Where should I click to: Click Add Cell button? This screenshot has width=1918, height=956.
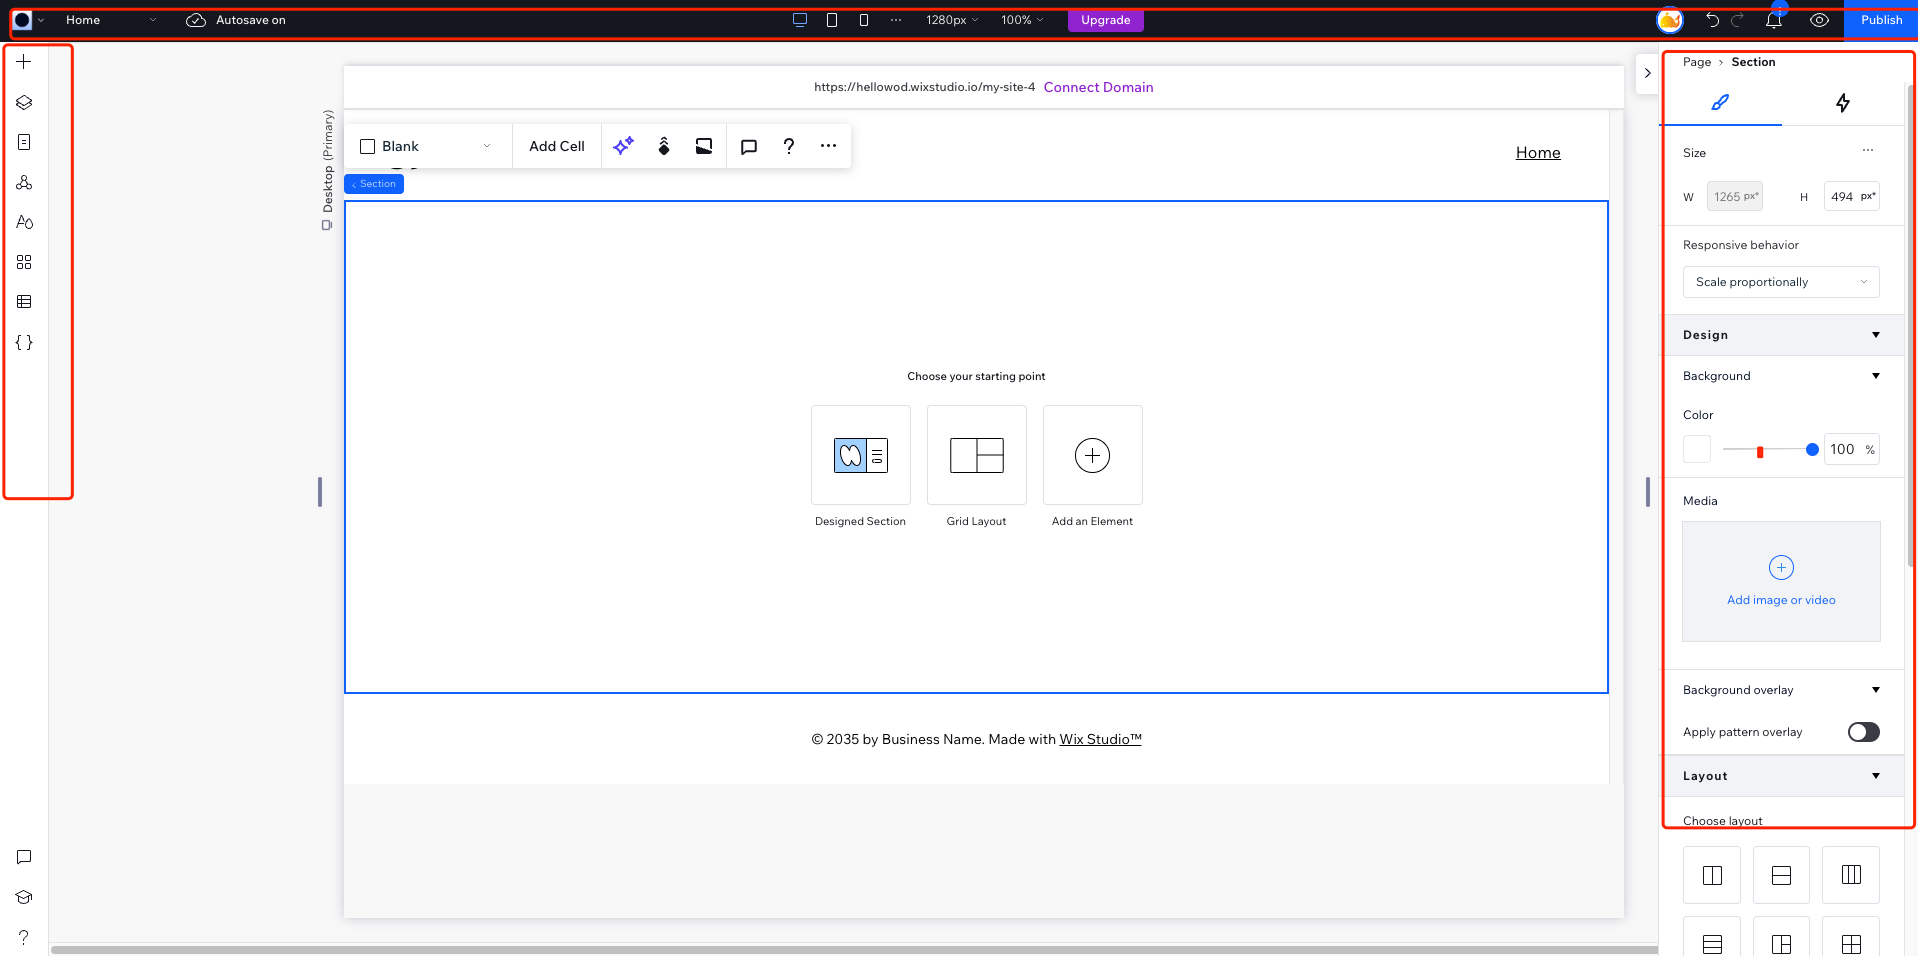point(557,146)
